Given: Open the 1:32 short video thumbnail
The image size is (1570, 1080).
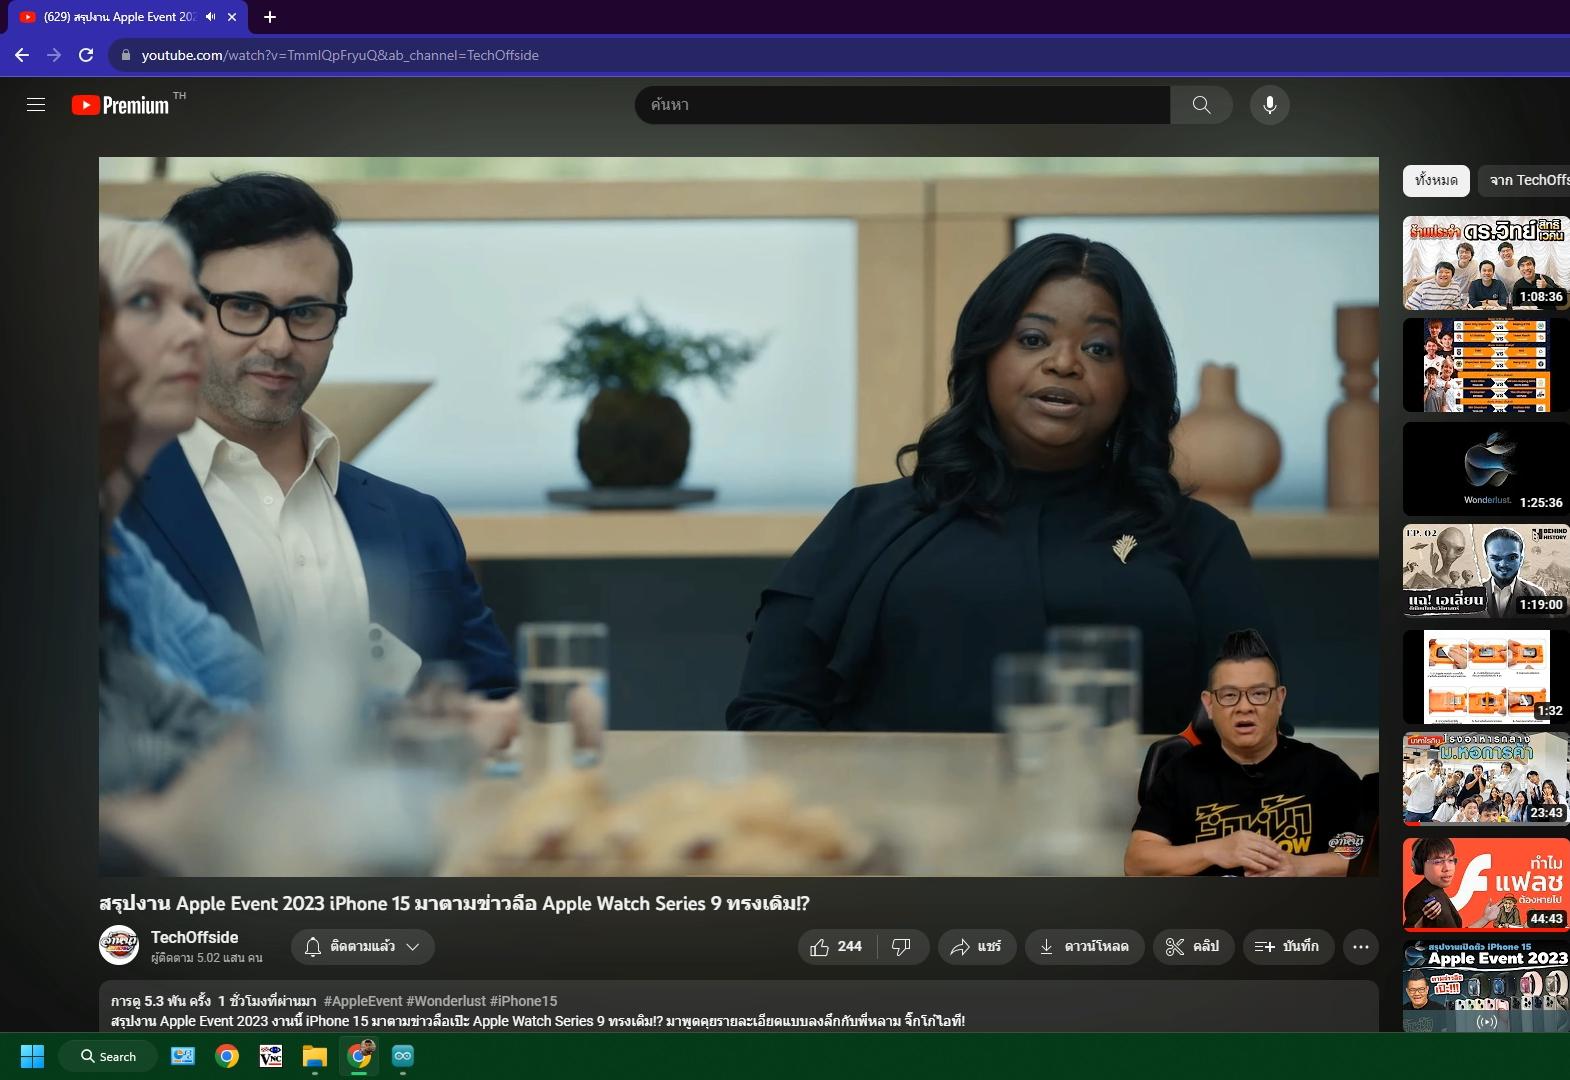Looking at the screenshot, I should point(1486,677).
